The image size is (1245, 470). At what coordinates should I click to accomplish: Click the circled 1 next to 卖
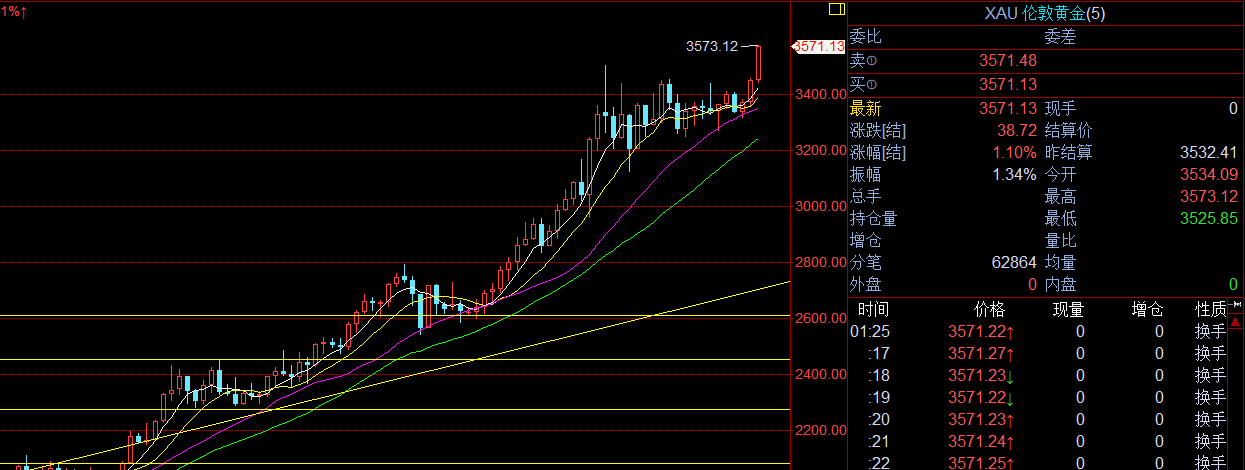pyautogui.click(x=871, y=61)
